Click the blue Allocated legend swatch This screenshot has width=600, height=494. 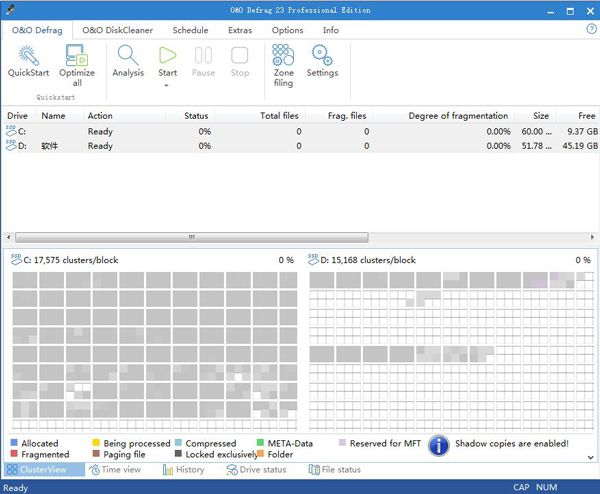click(x=14, y=443)
